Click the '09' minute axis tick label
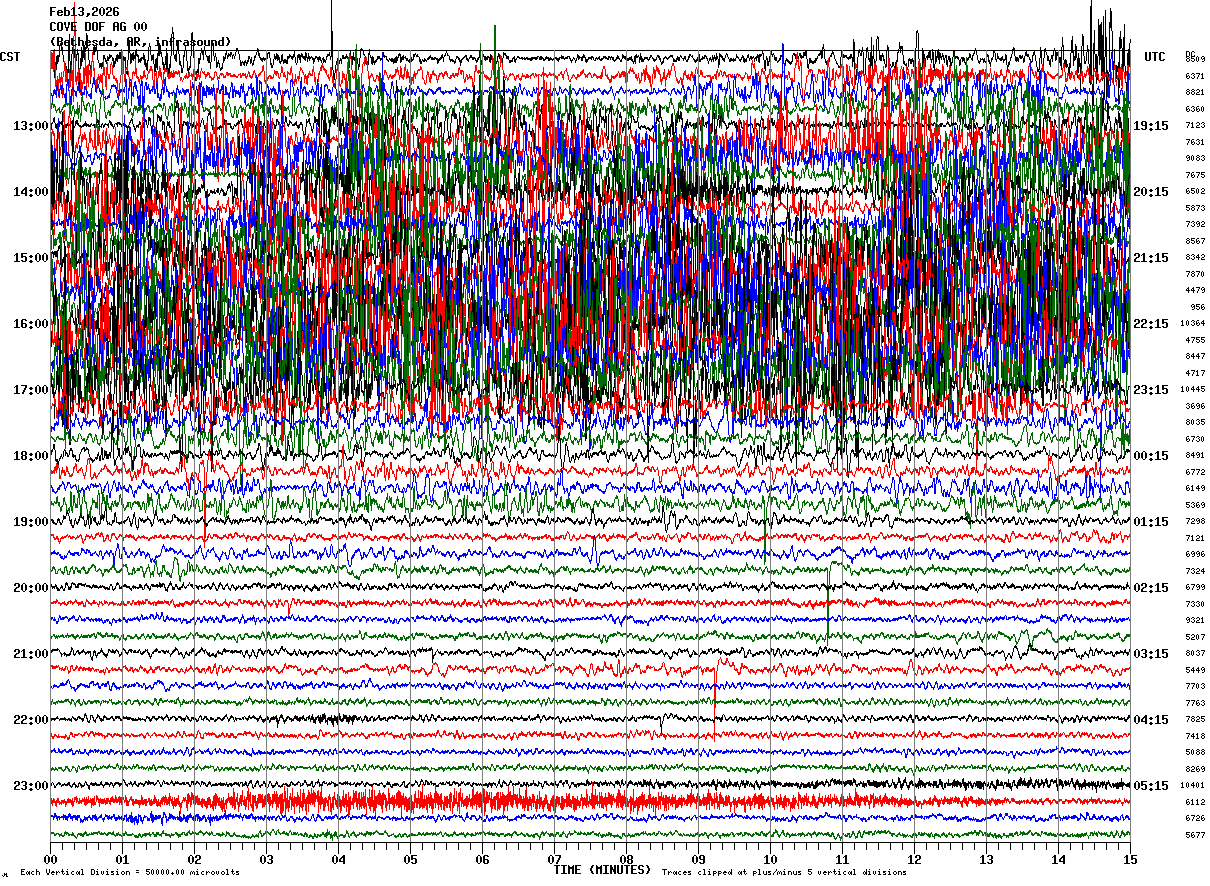Image resolution: width=1210 pixels, height=886 pixels. [698, 859]
